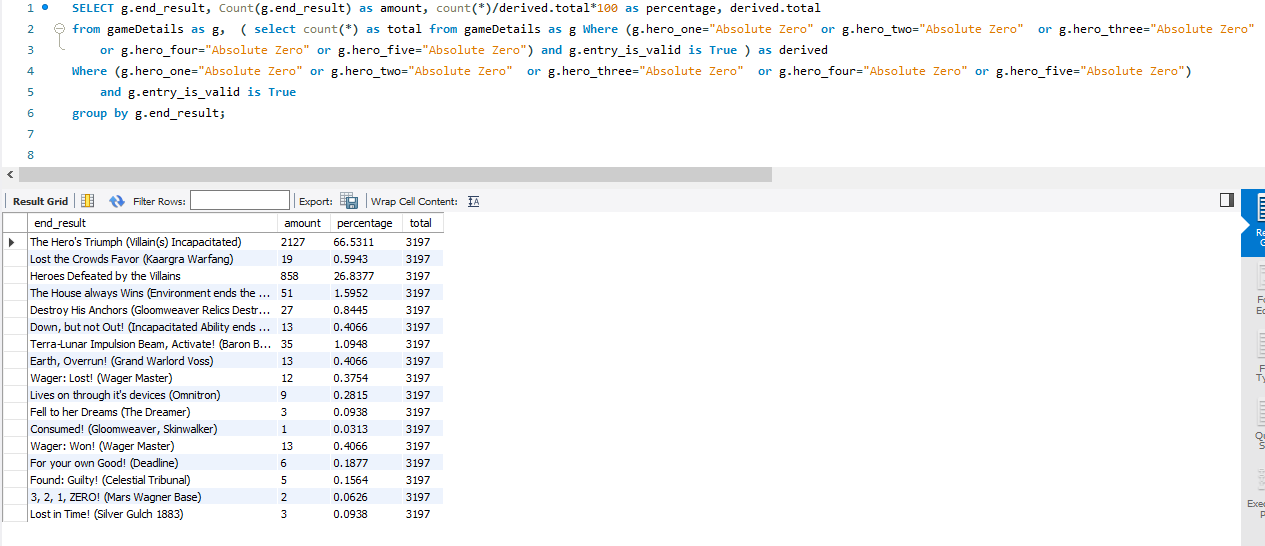Toggle the Wrap Cell Content icon
The width and height of the screenshot is (1265, 546).
474,201
